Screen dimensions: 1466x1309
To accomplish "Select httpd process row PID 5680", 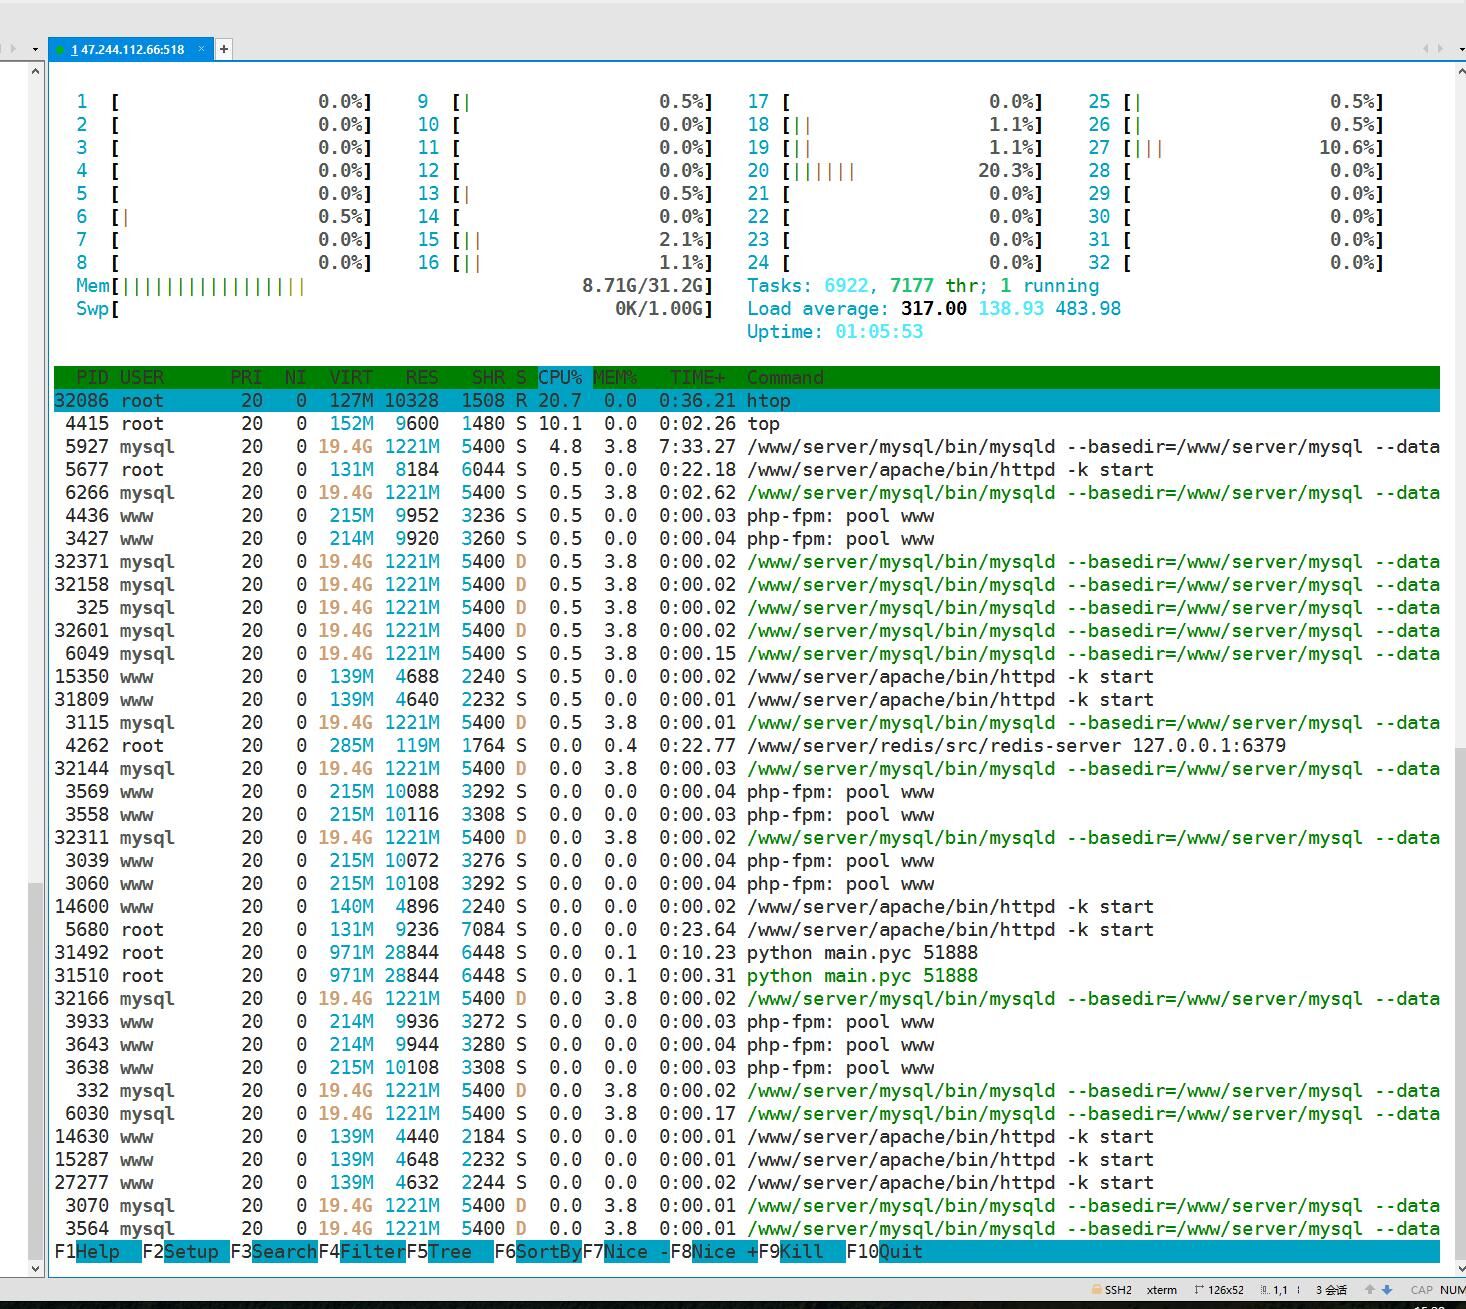I will click(747, 930).
